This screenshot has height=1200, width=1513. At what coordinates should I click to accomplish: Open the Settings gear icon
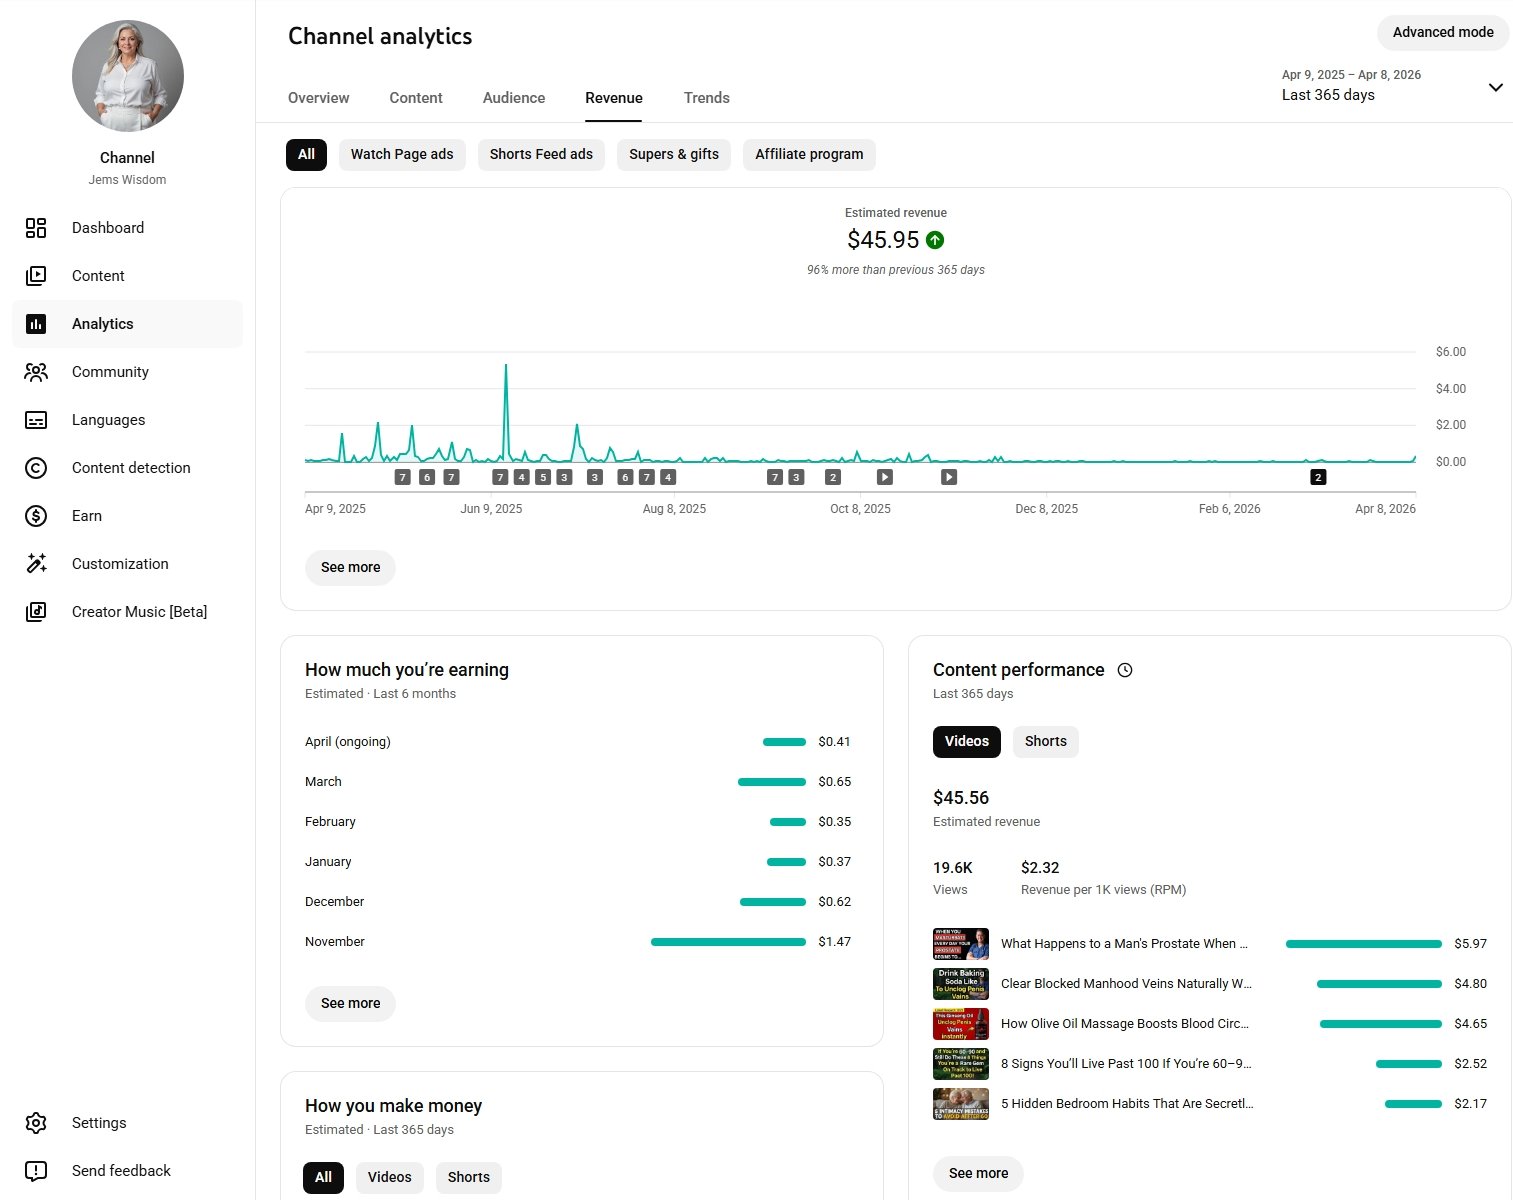[36, 1123]
